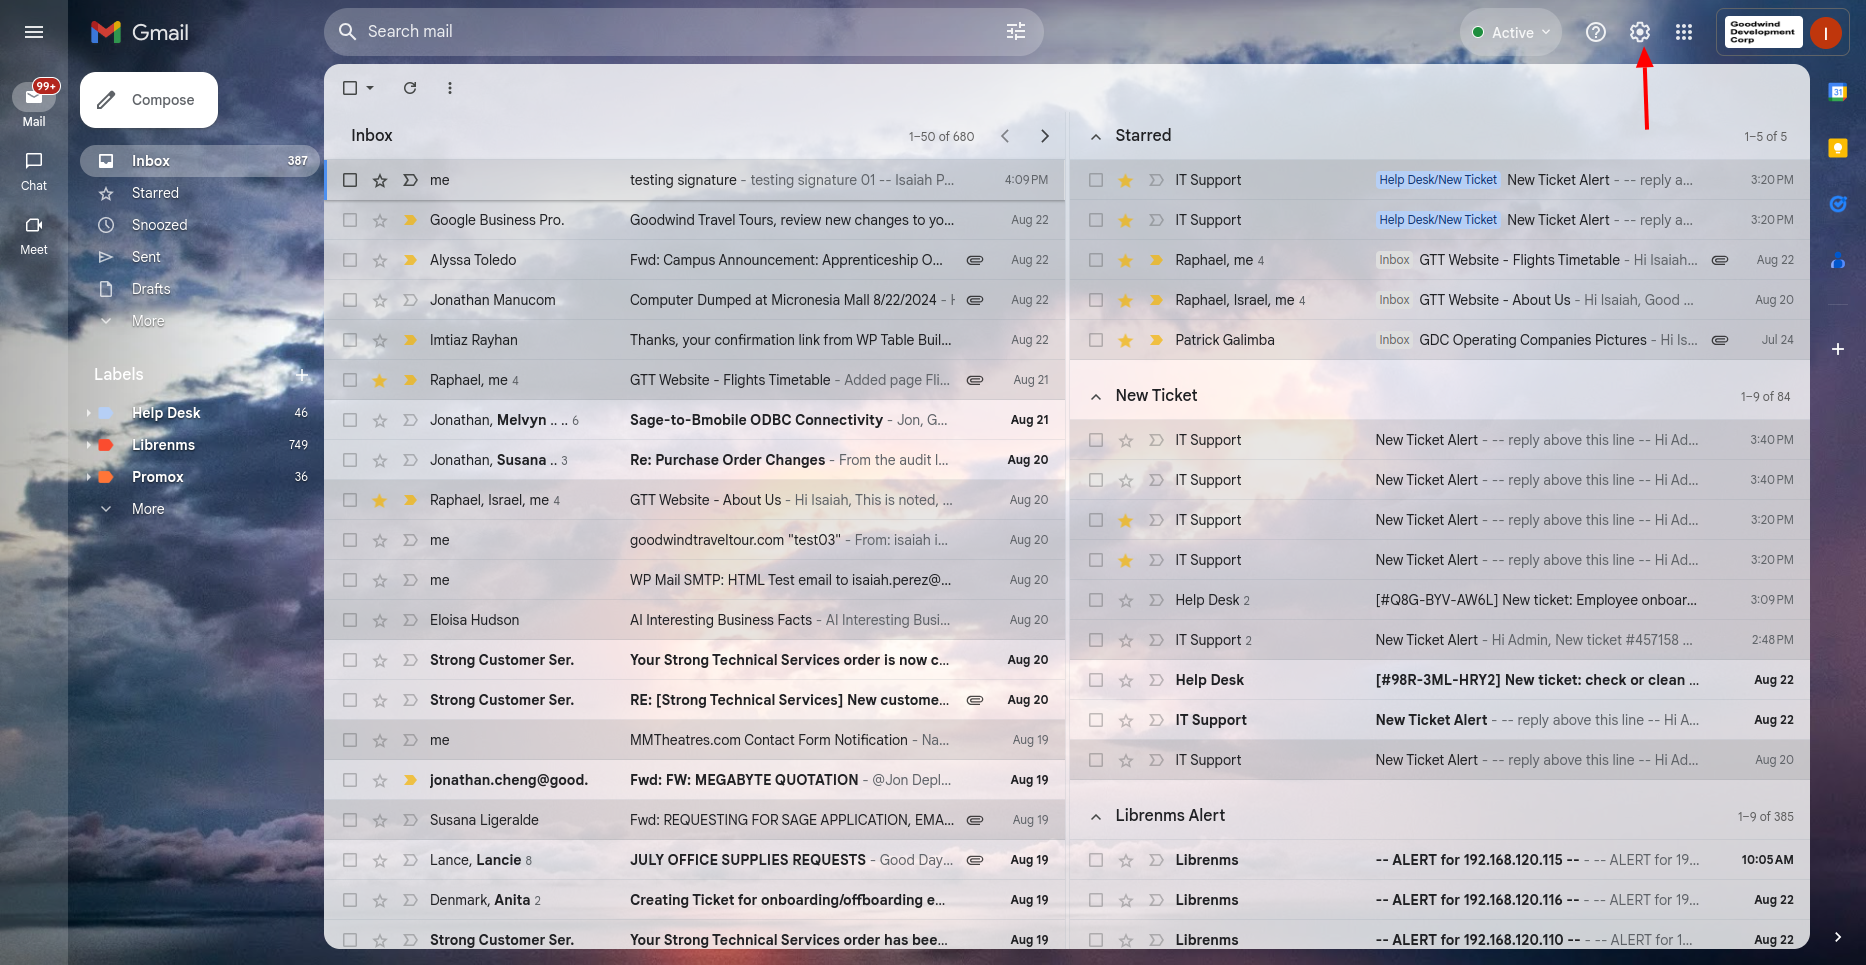The width and height of the screenshot is (1866, 965).
Task: Open Contacts side panel icon
Action: click(x=1838, y=261)
